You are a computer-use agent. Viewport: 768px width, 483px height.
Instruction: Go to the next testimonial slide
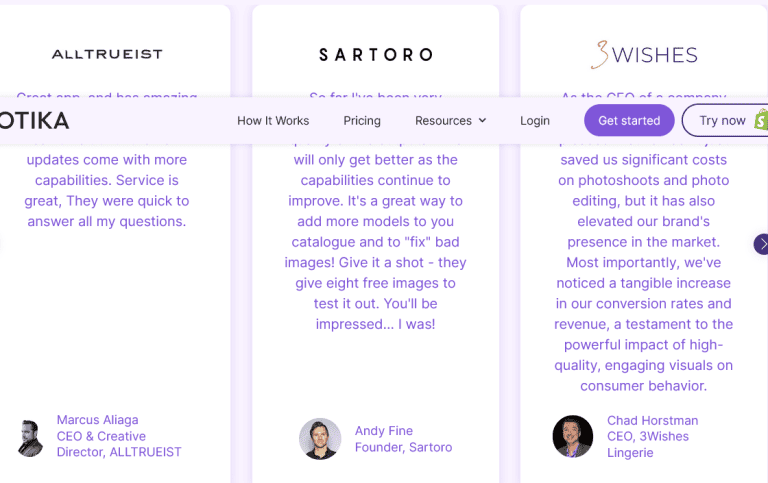(762, 244)
